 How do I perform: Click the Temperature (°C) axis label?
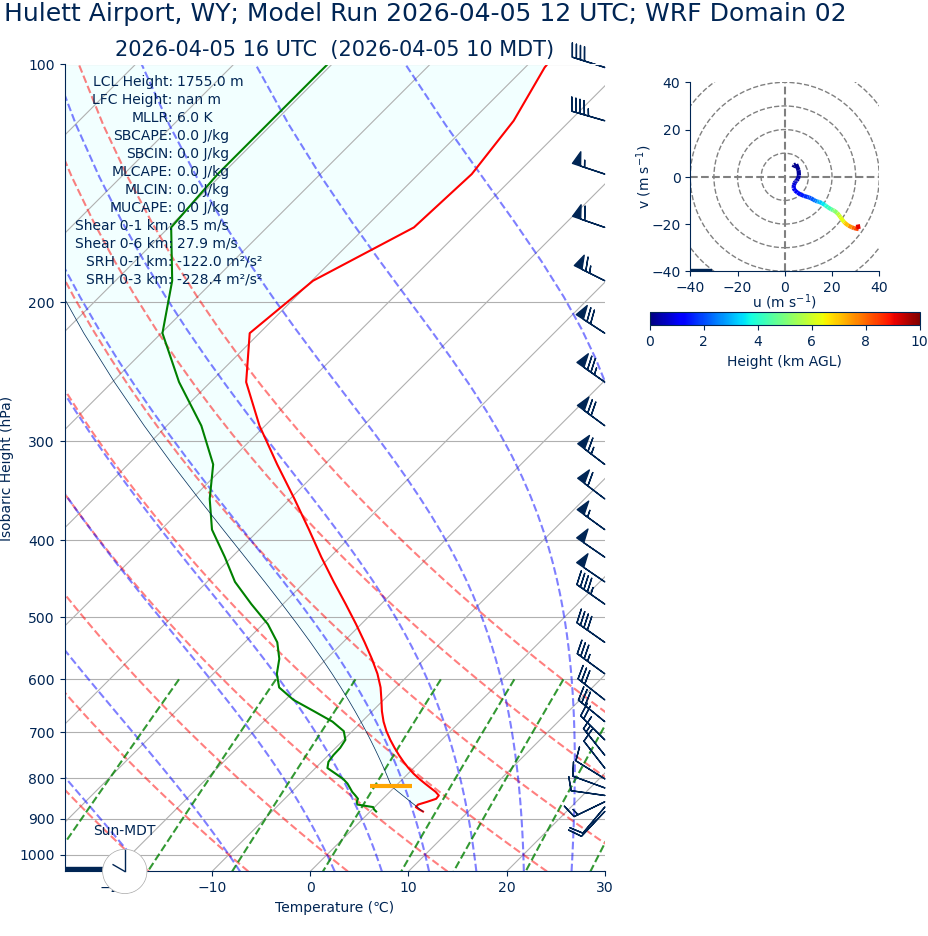(x=334, y=907)
